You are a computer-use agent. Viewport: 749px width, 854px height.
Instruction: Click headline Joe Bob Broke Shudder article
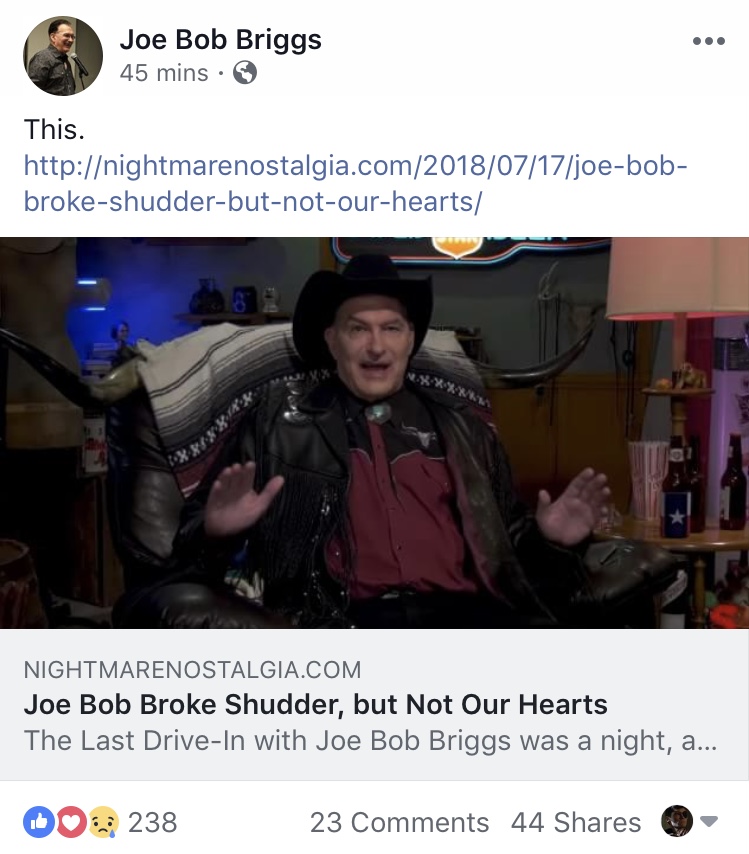point(315,704)
